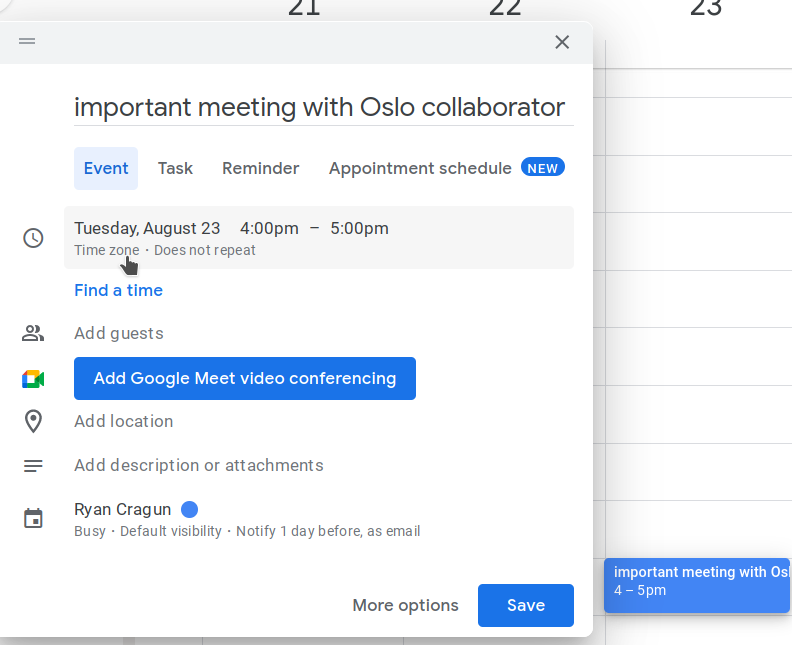792x645 pixels.
Task: Click the description lines icon
Action: tap(33, 466)
